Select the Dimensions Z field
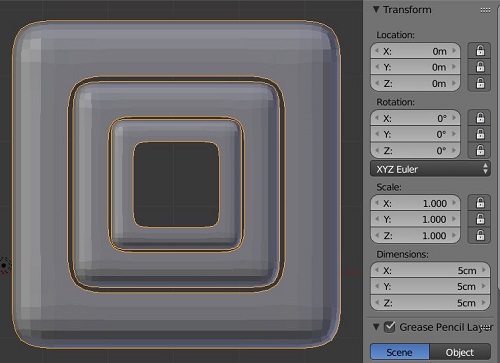The image size is (500, 363). (x=430, y=303)
